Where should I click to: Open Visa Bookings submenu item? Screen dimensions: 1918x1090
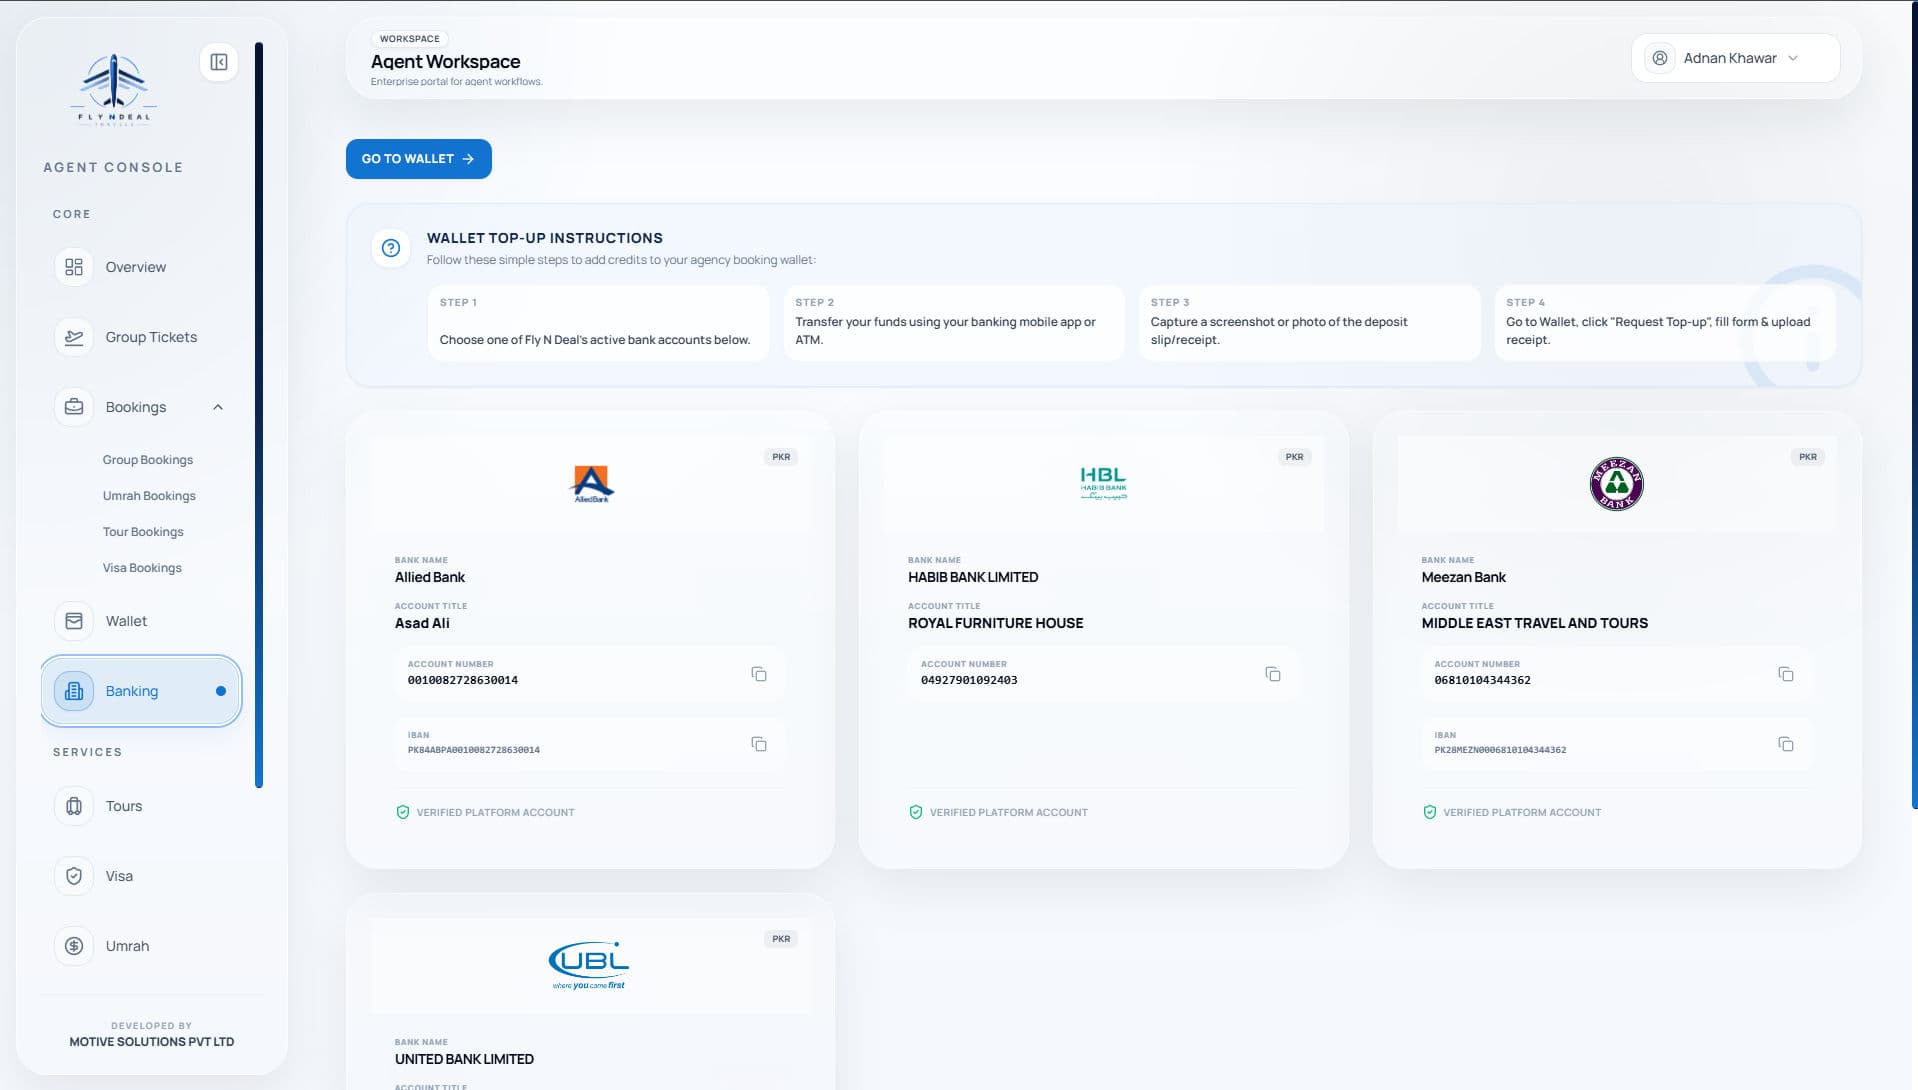(142, 568)
